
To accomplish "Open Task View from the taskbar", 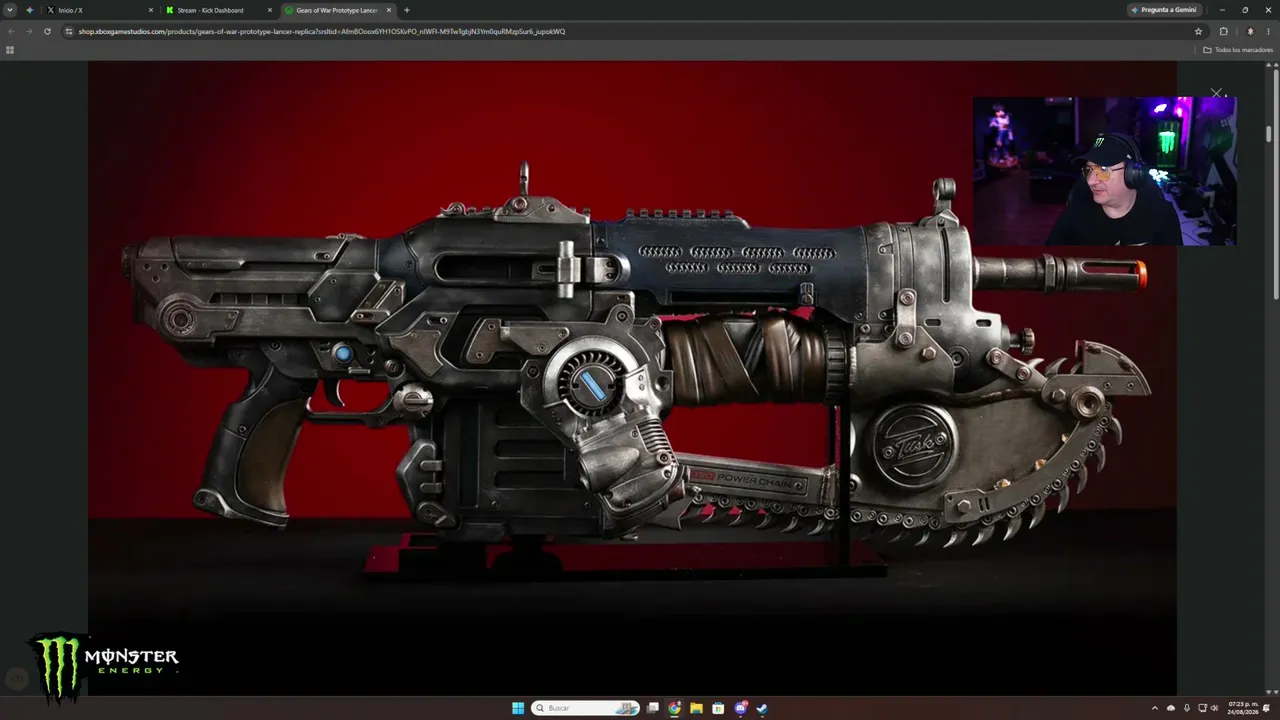I will [653, 708].
